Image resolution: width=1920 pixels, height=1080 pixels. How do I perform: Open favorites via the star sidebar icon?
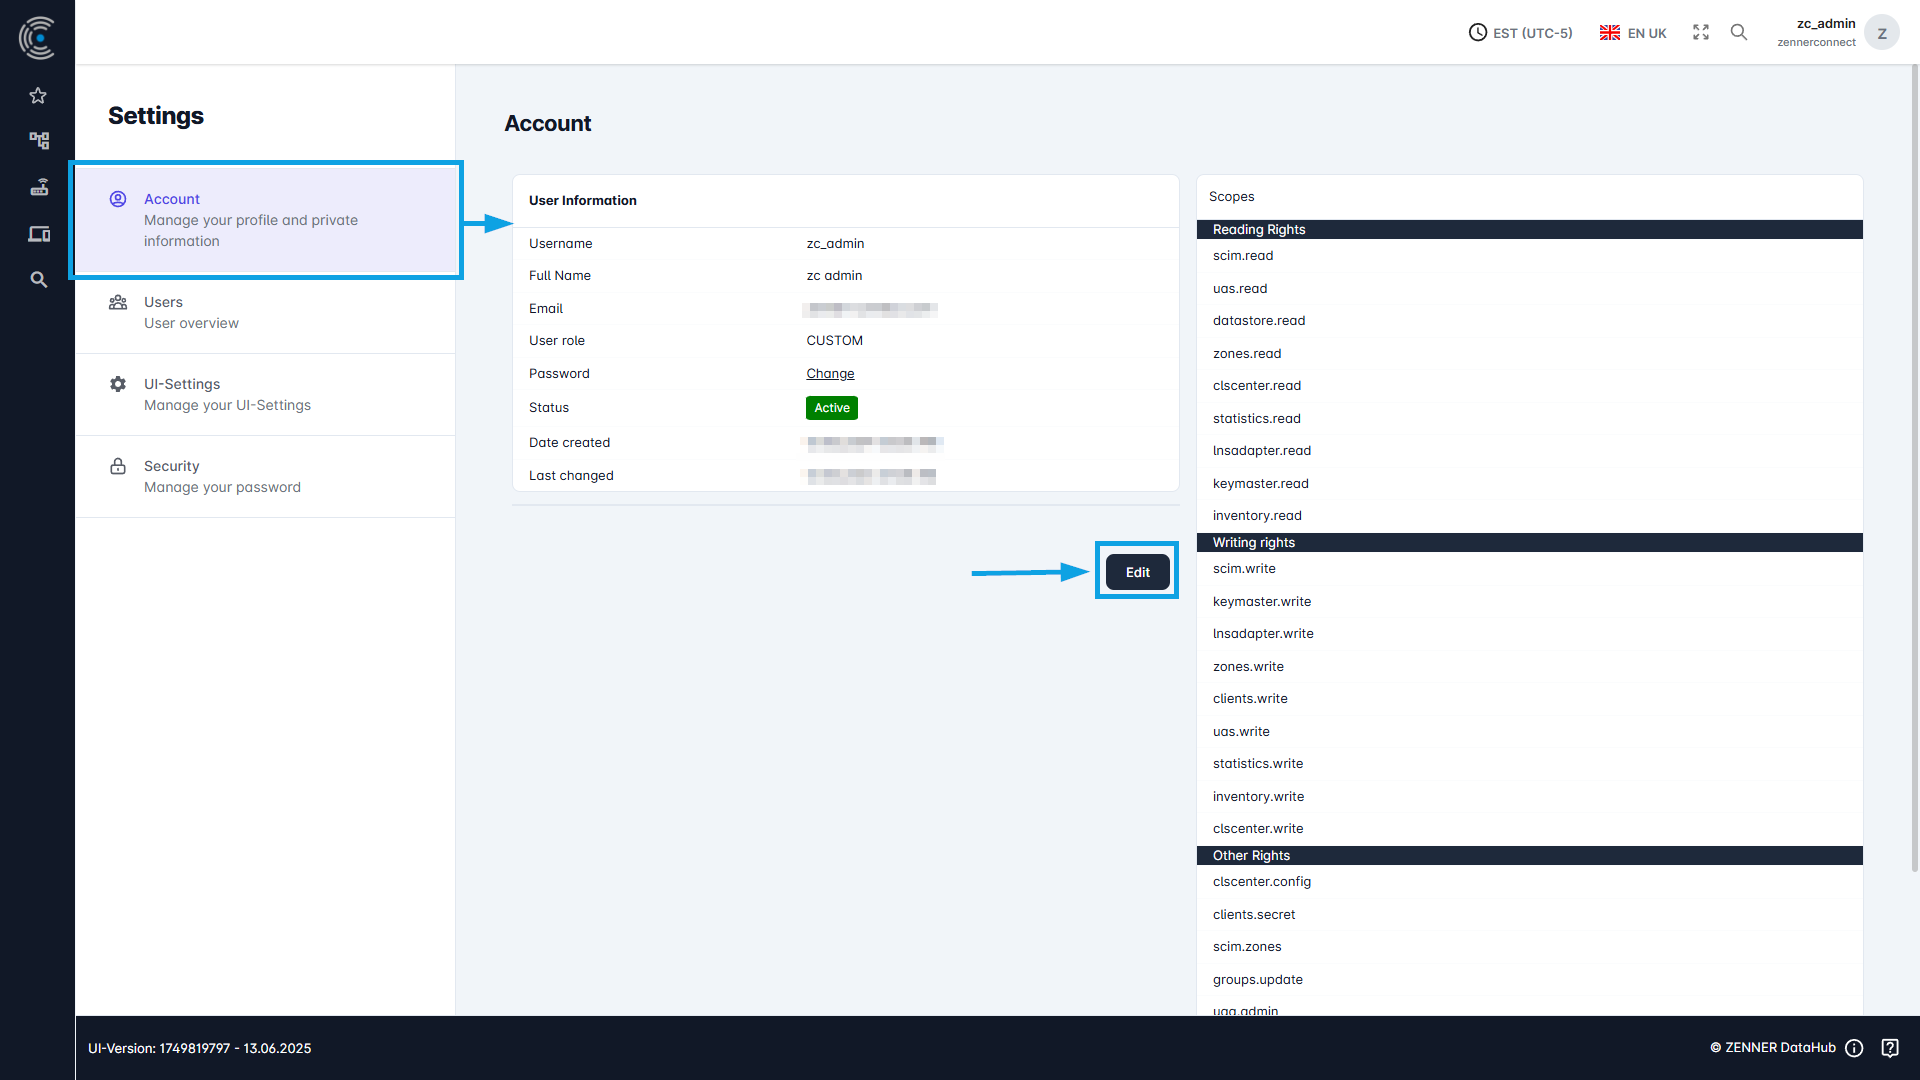(x=38, y=95)
